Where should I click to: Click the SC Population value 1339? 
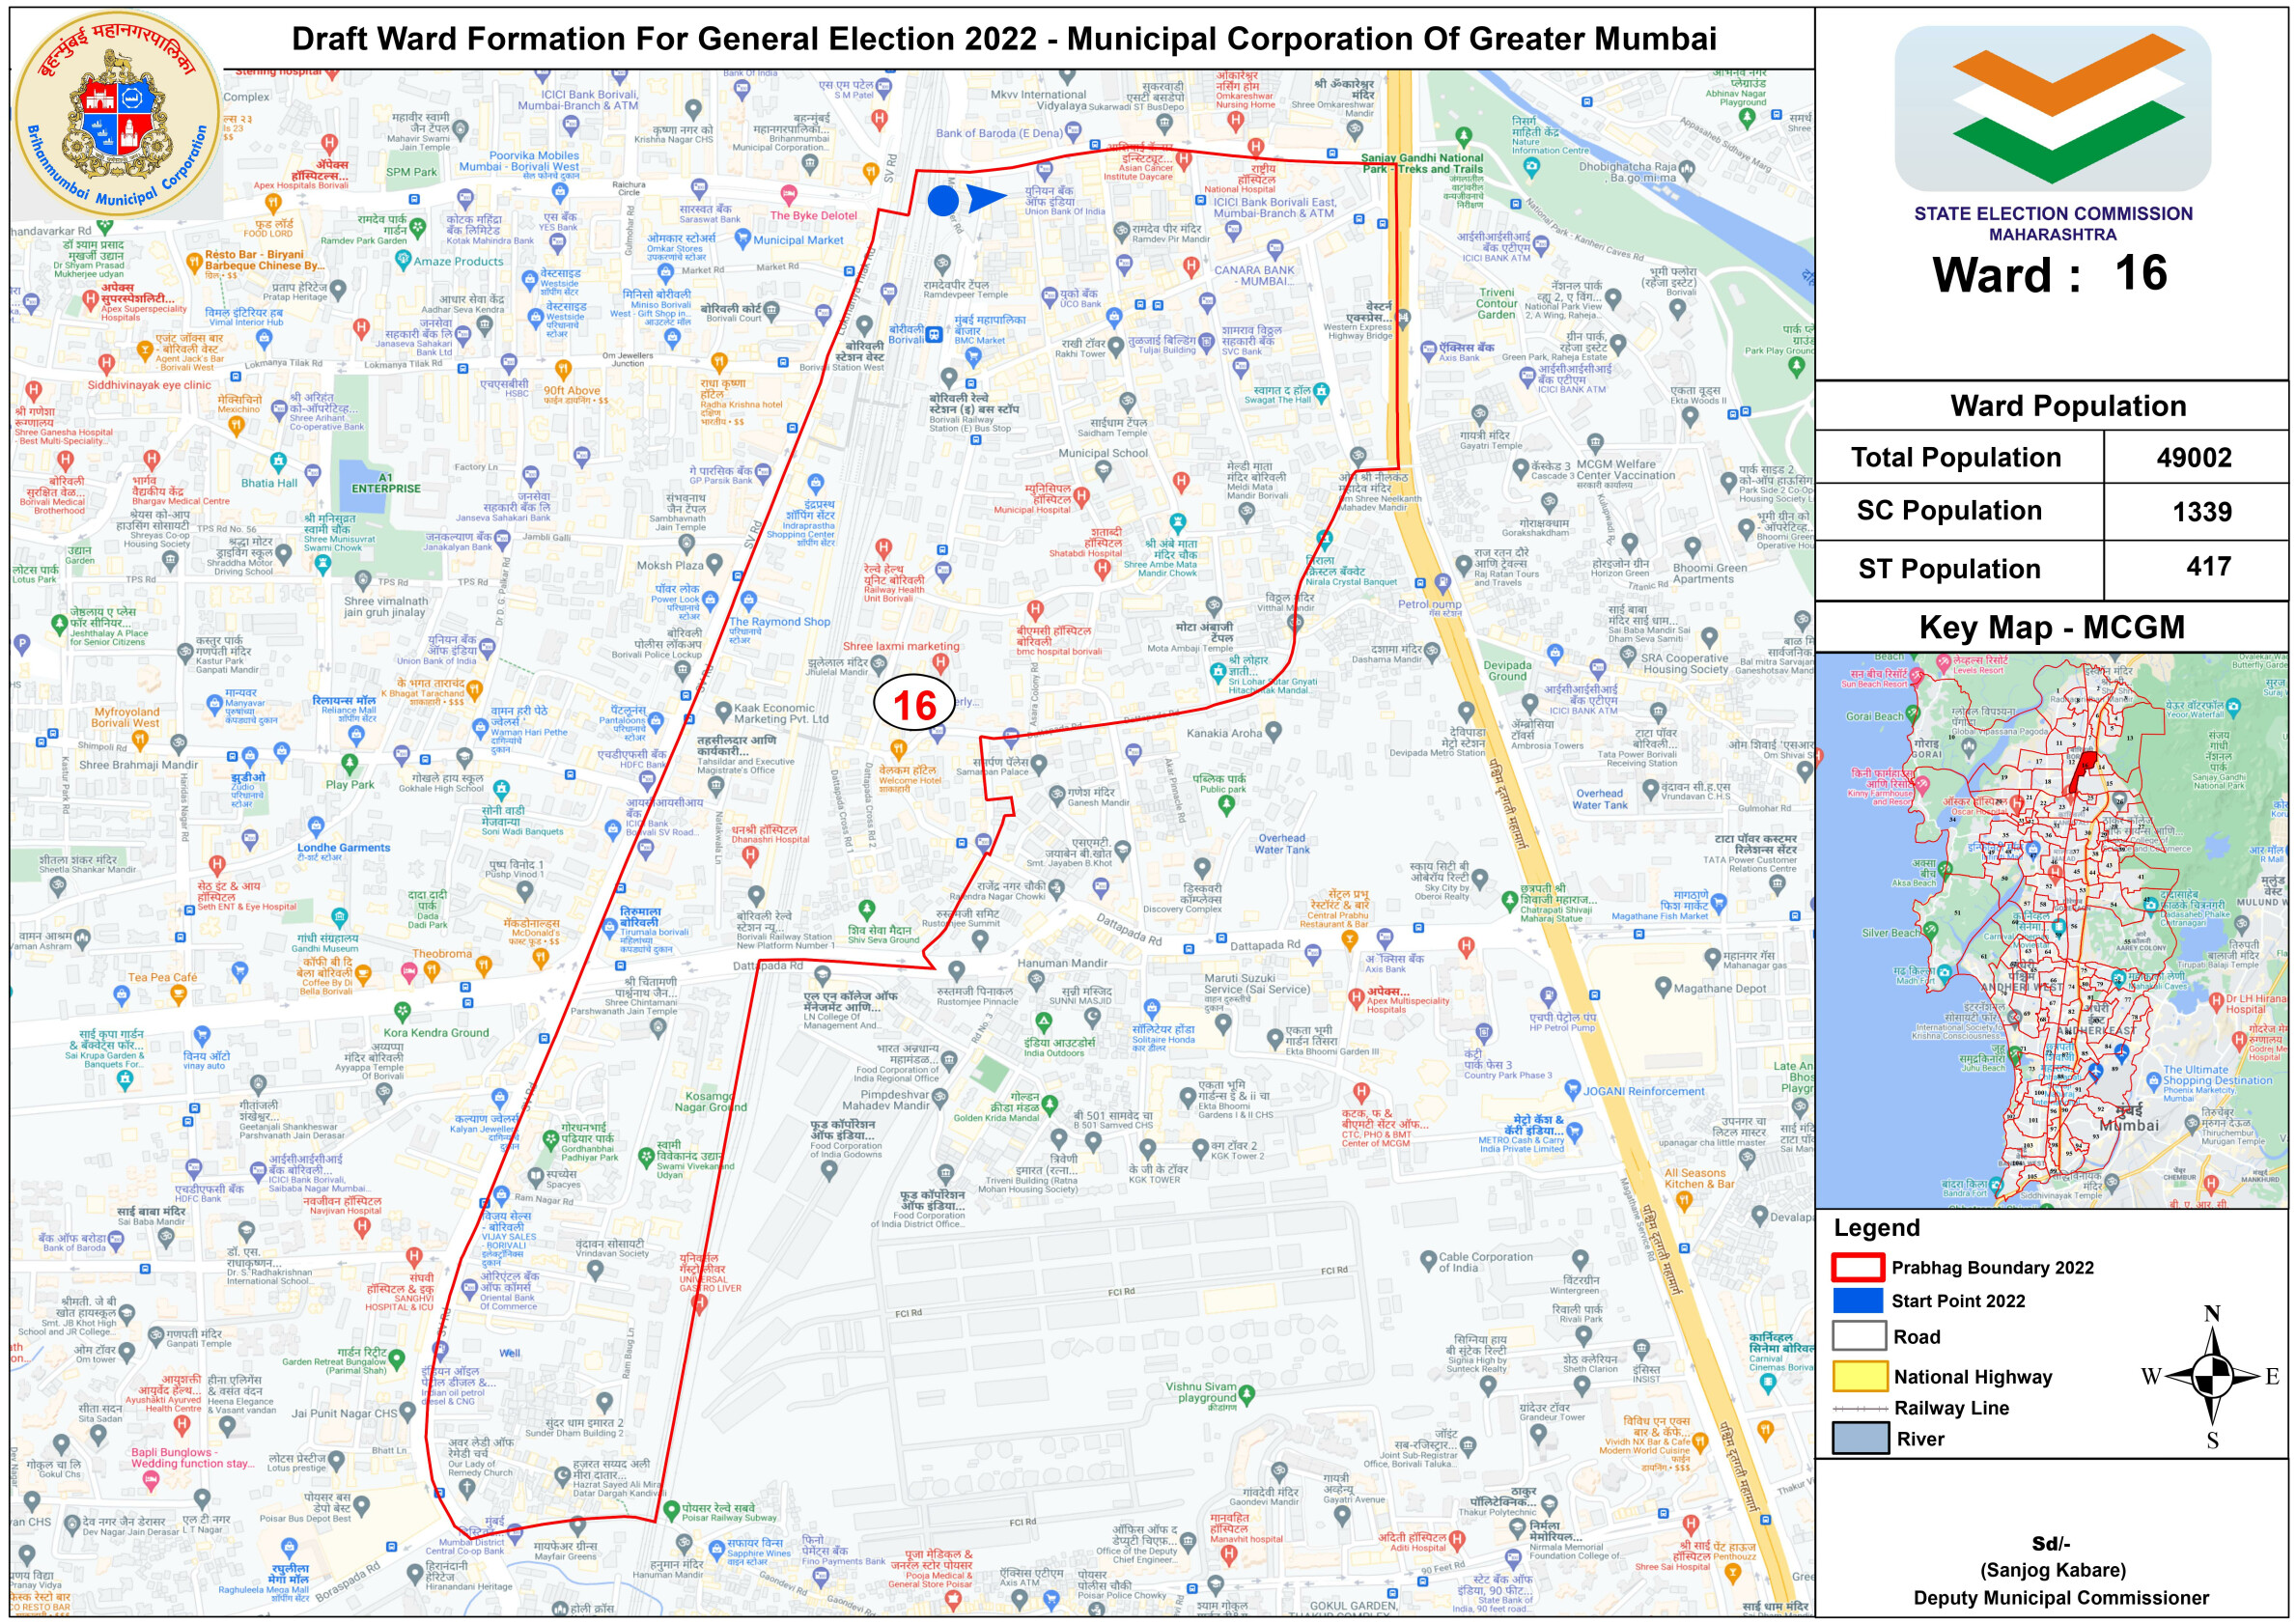(2201, 512)
